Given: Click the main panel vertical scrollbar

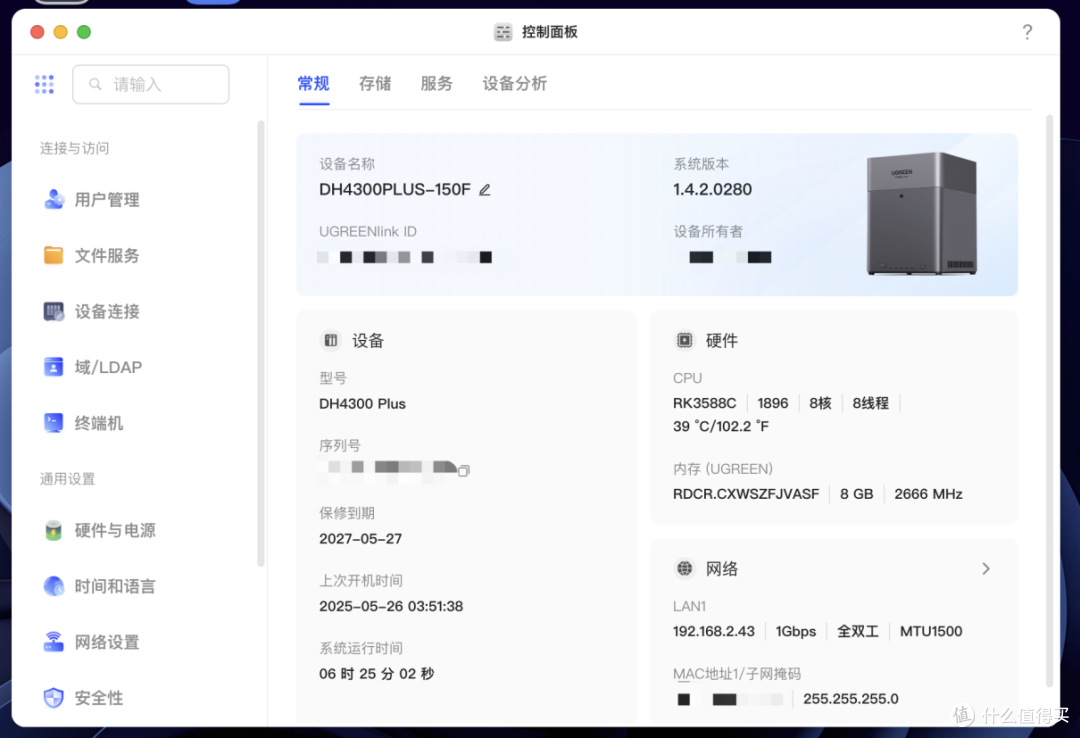Looking at the screenshot, I should (x=1050, y=400).
